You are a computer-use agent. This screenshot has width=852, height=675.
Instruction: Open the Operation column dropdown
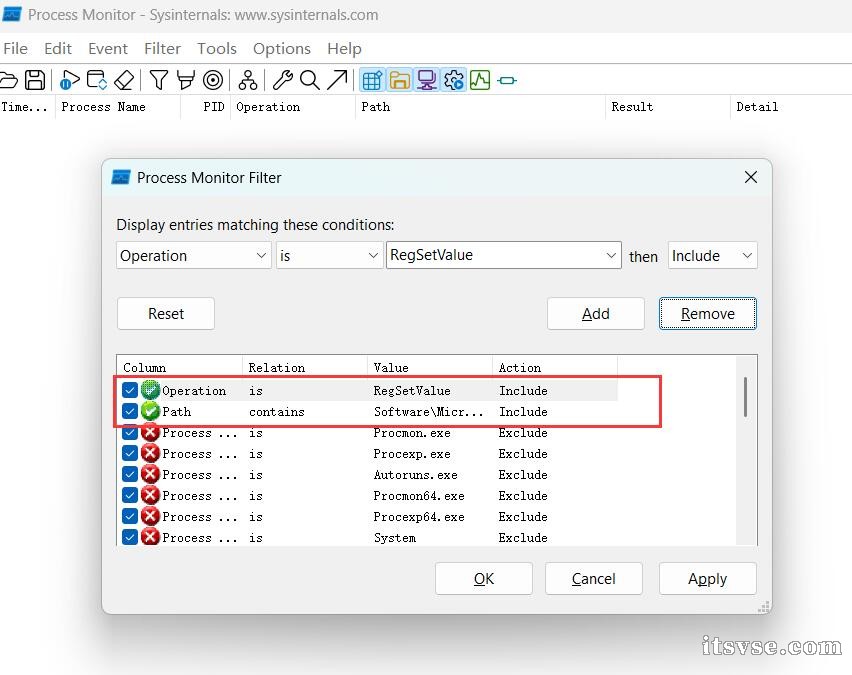193,255
